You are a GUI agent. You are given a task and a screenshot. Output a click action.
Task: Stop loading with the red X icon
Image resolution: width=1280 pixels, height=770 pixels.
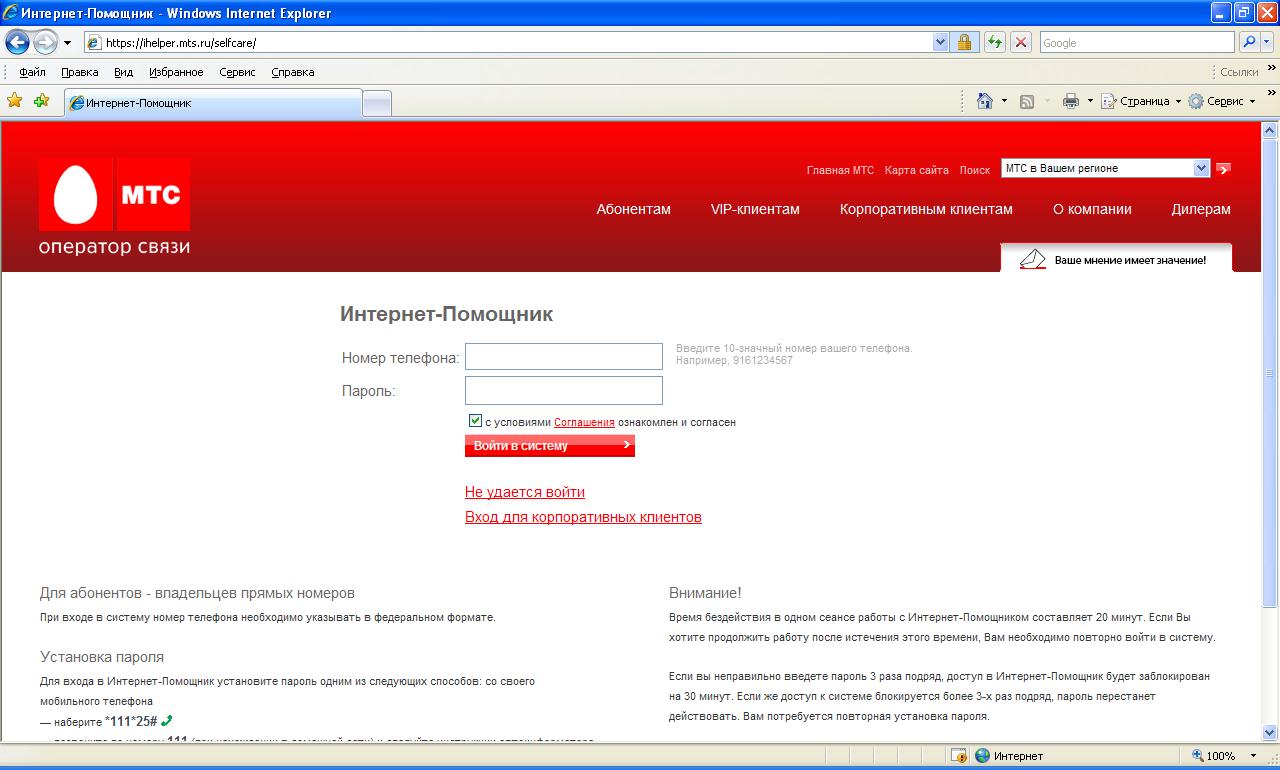(x=1021, y=43)
